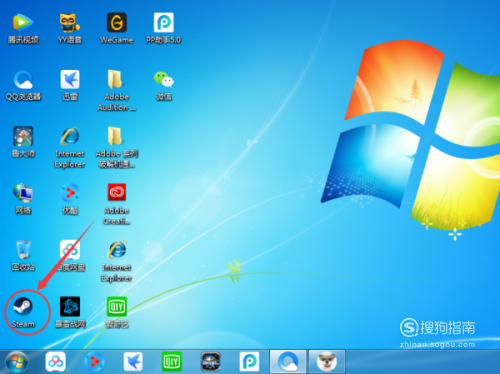Switch to QQ Browser in the taskbar
The width and height of the screenshot is (500, 374).
coord(288,362)
